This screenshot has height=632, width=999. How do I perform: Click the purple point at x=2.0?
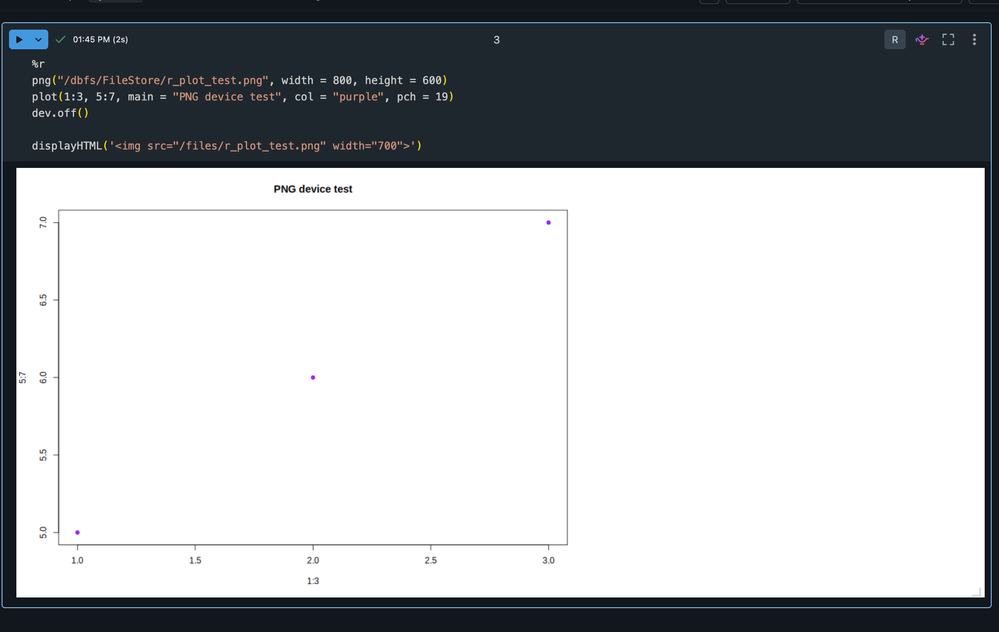[313, 377]
